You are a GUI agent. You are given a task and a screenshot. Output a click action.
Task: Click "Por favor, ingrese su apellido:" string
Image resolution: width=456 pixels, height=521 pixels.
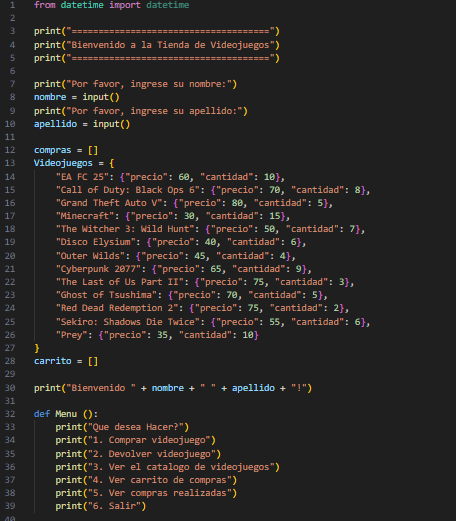154,111
